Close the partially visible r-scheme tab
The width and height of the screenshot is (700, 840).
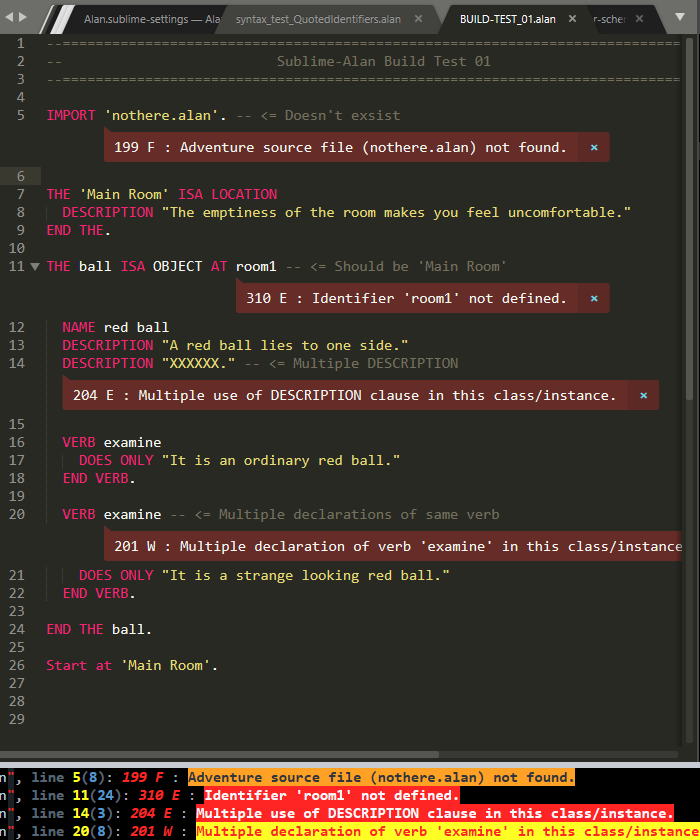click(x=639, y=19)
